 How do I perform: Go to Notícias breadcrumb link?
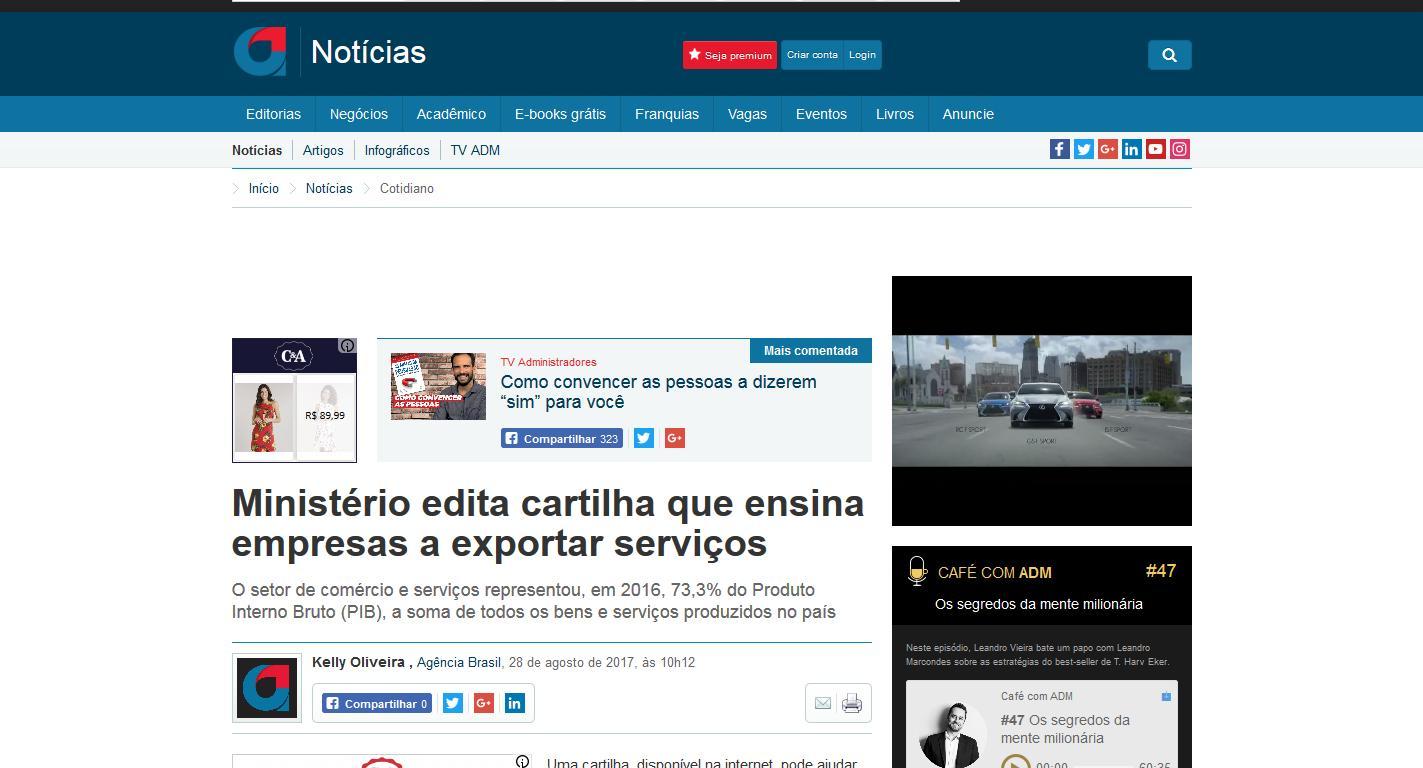point(329,188)
